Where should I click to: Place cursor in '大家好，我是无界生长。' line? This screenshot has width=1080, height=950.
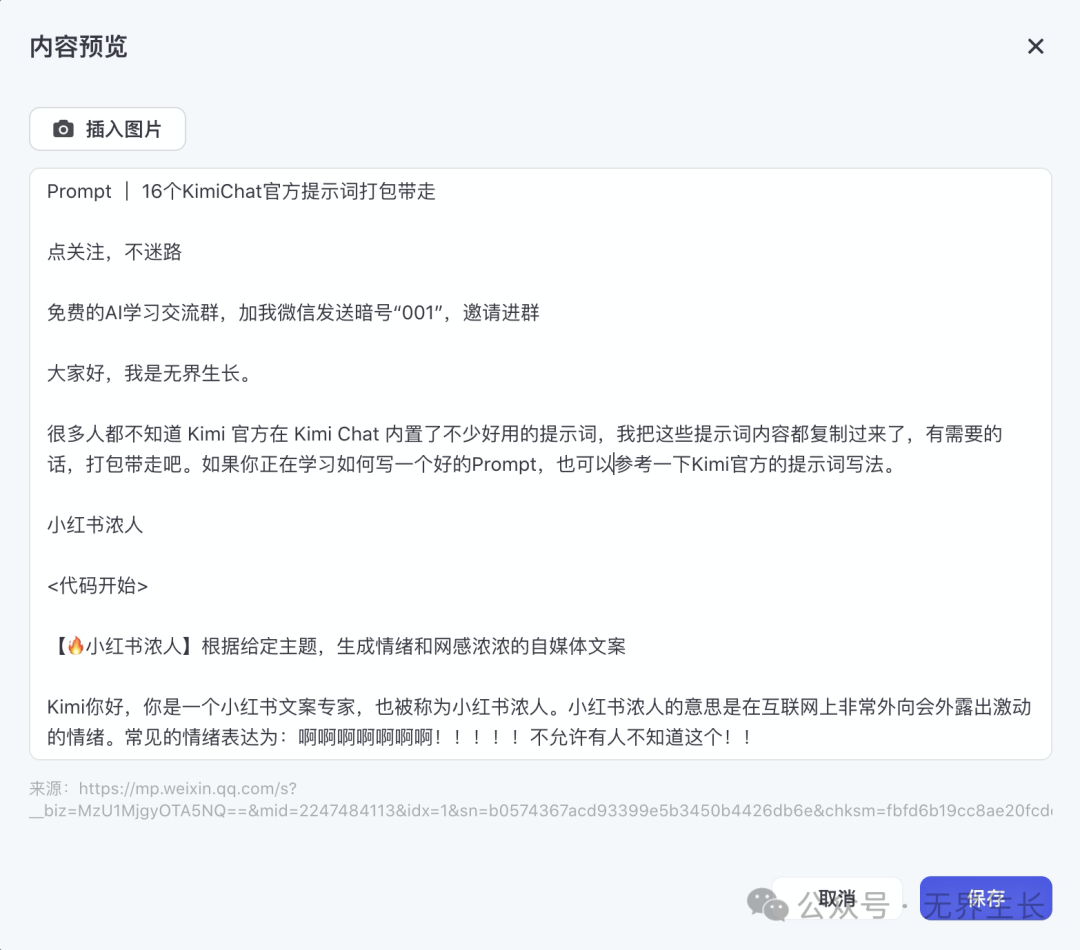pyautogui.click(x=149, y=374)
